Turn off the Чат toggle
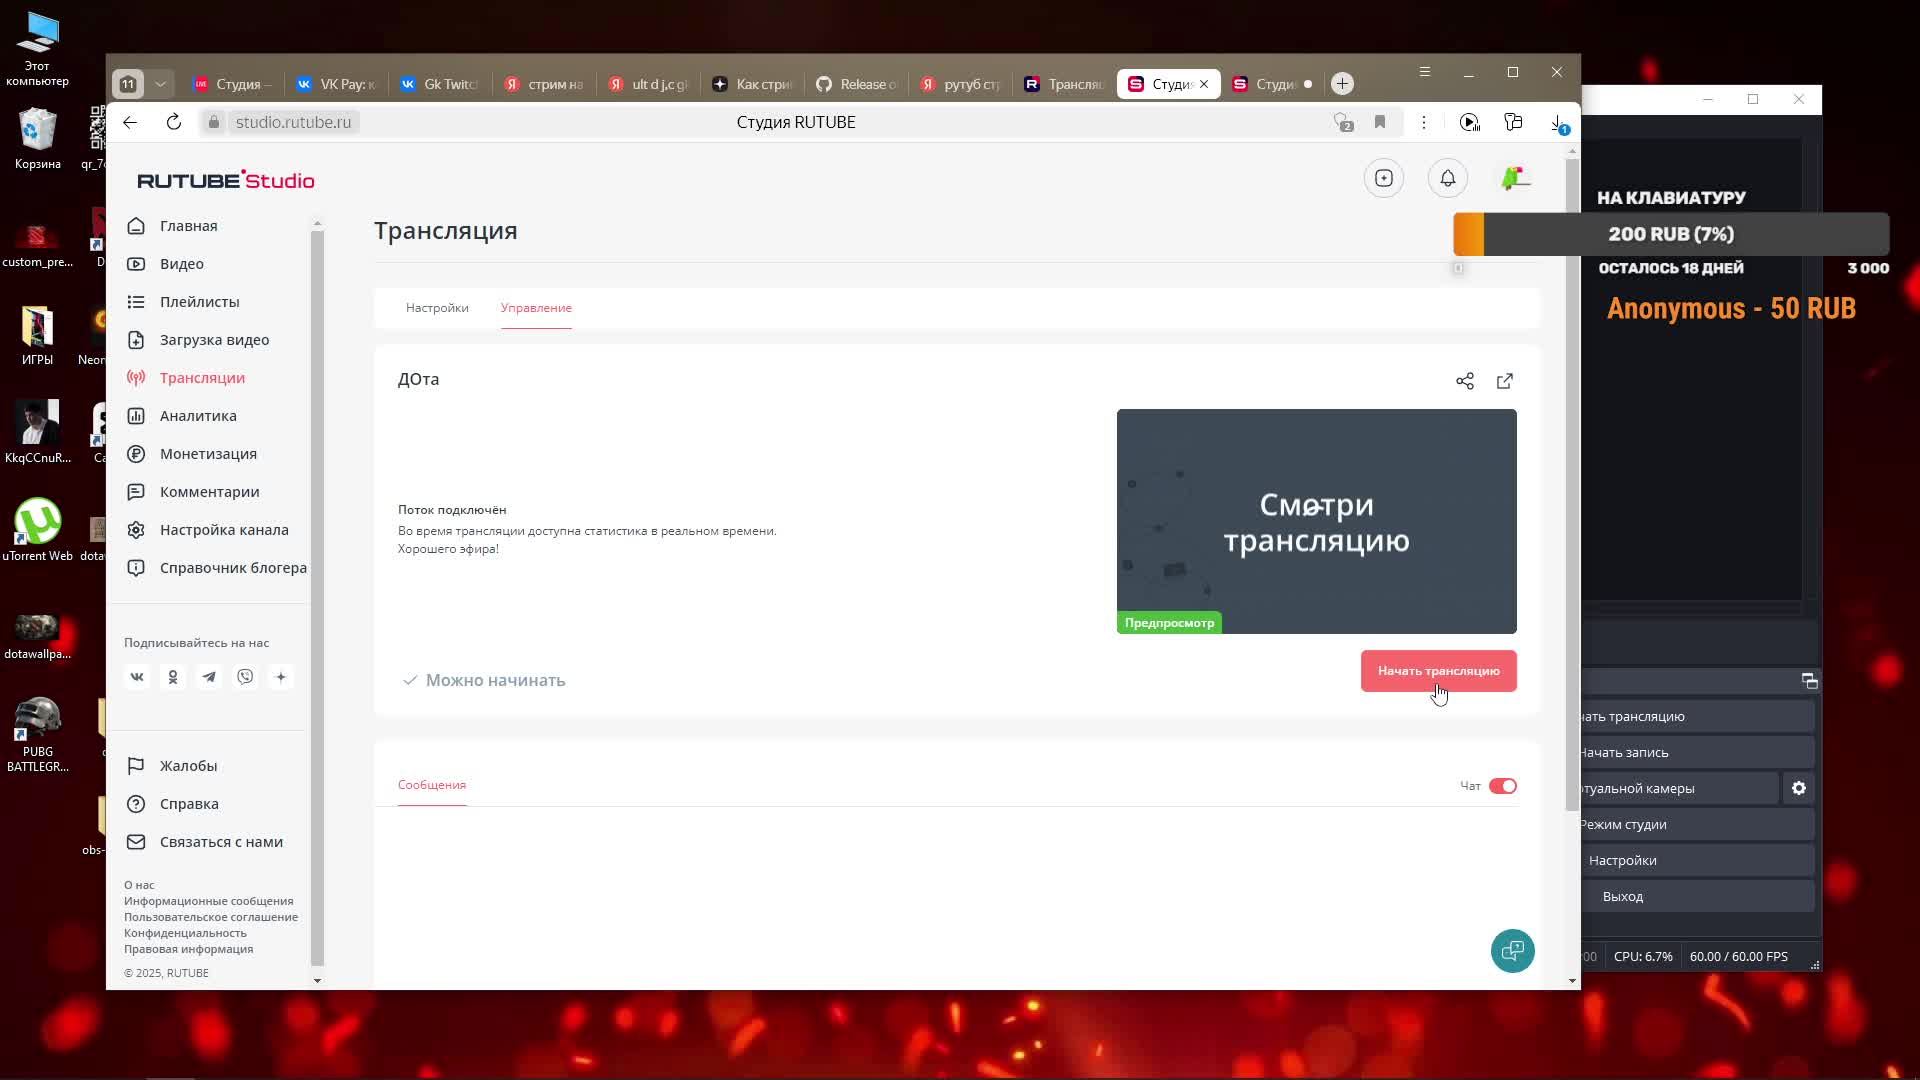Screen dimensions: 1920x1080 1503,786
